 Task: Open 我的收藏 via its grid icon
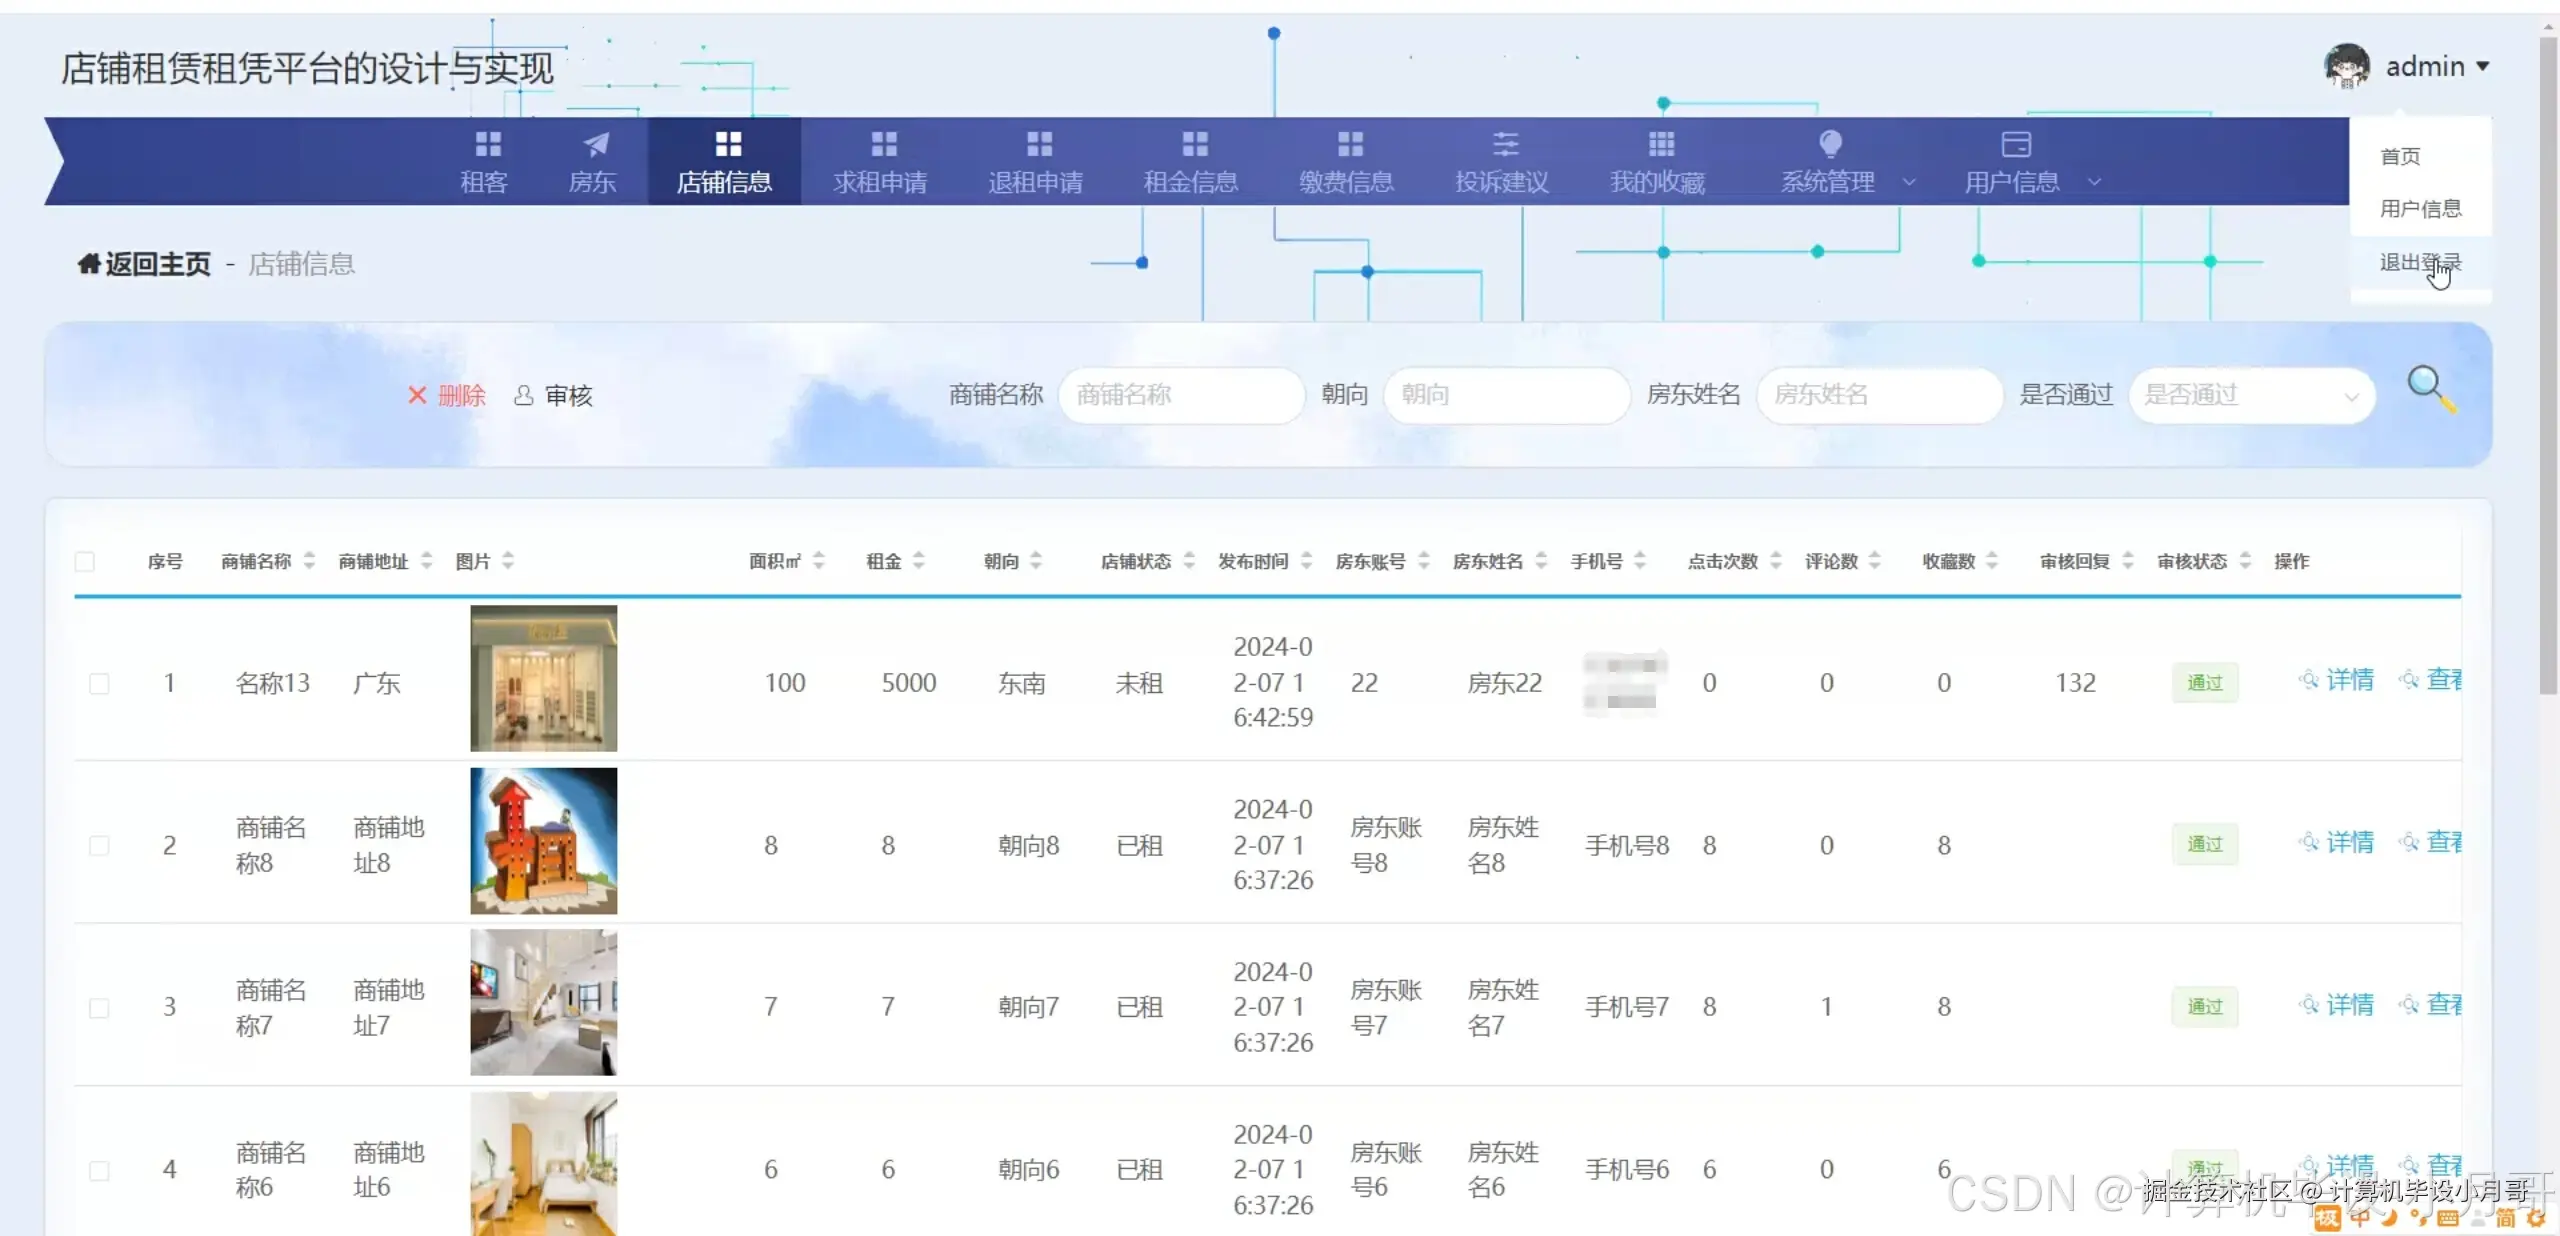(x=1660, y=145)
